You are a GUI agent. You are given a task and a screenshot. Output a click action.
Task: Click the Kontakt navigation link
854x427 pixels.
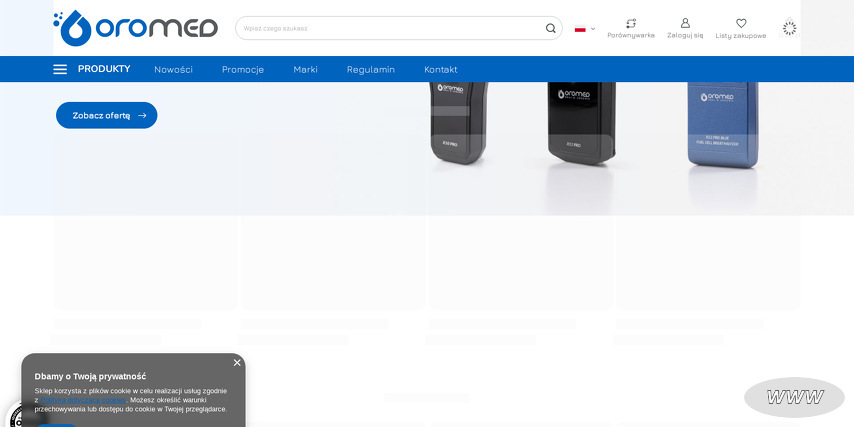(440, 69)
